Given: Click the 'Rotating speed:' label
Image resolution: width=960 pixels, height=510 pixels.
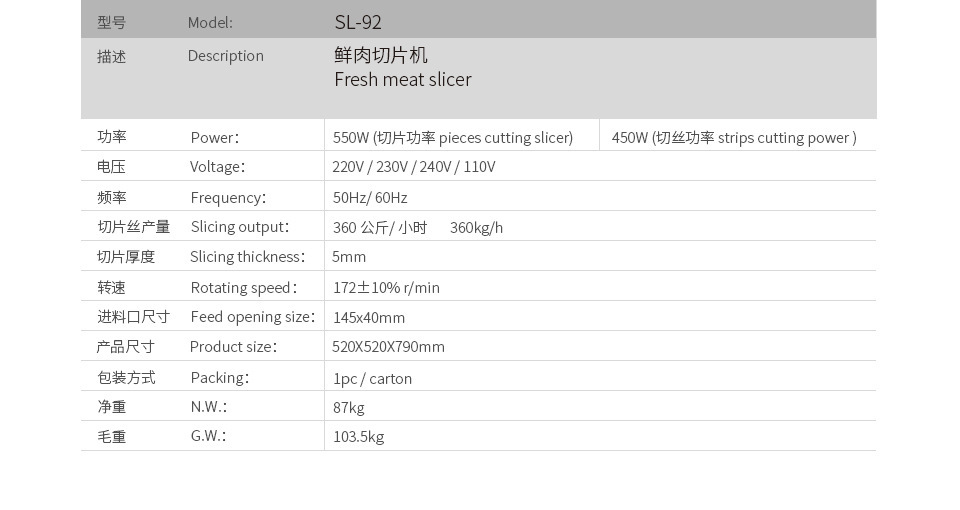Looking at the screenshot, I should [x=243, y=288].
